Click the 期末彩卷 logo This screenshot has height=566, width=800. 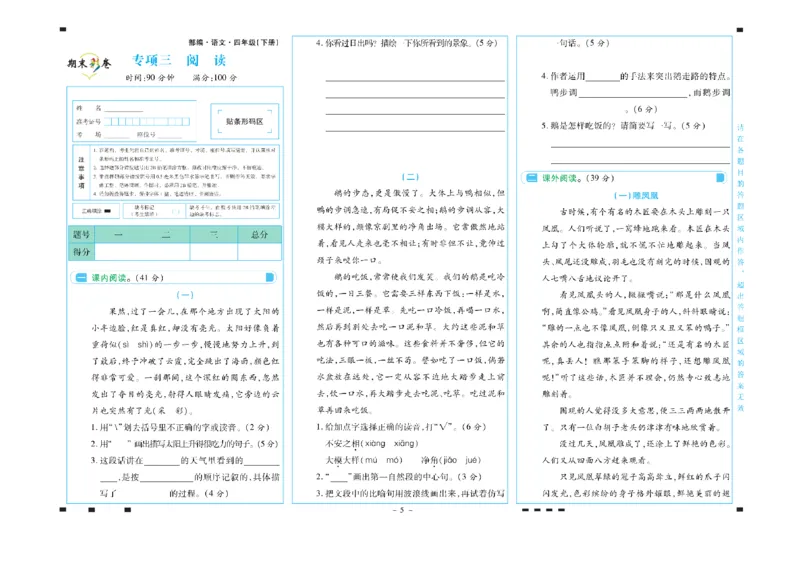point(89,64)
